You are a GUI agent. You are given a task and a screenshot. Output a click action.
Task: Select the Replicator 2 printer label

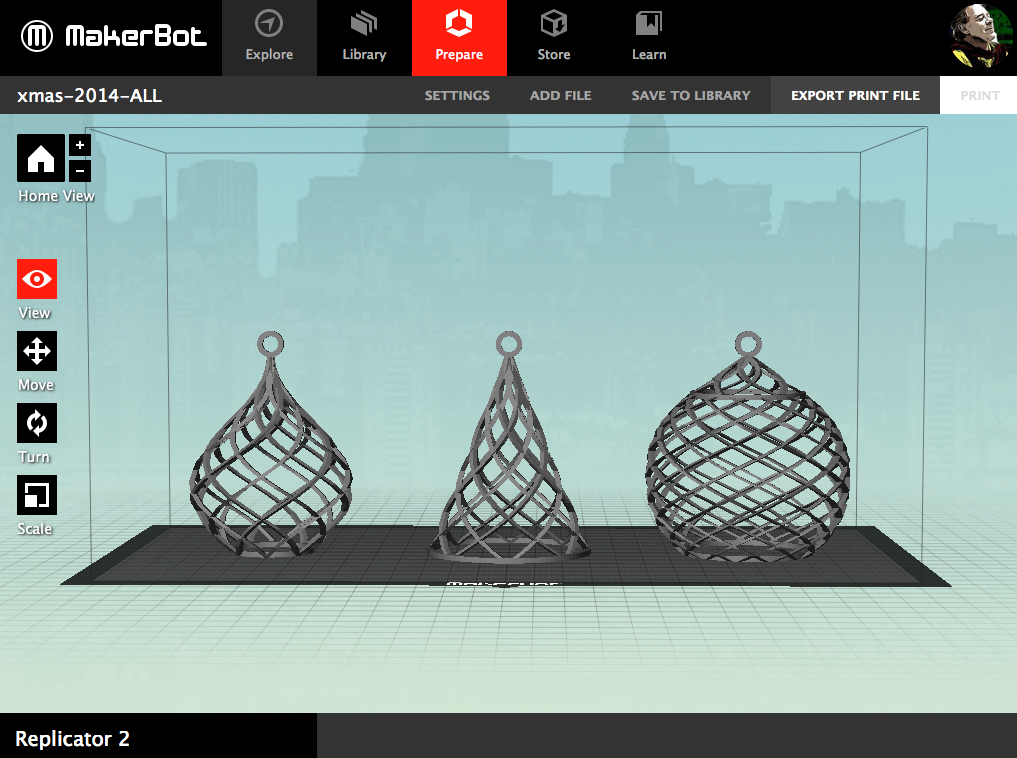click(x=73, y=739)
